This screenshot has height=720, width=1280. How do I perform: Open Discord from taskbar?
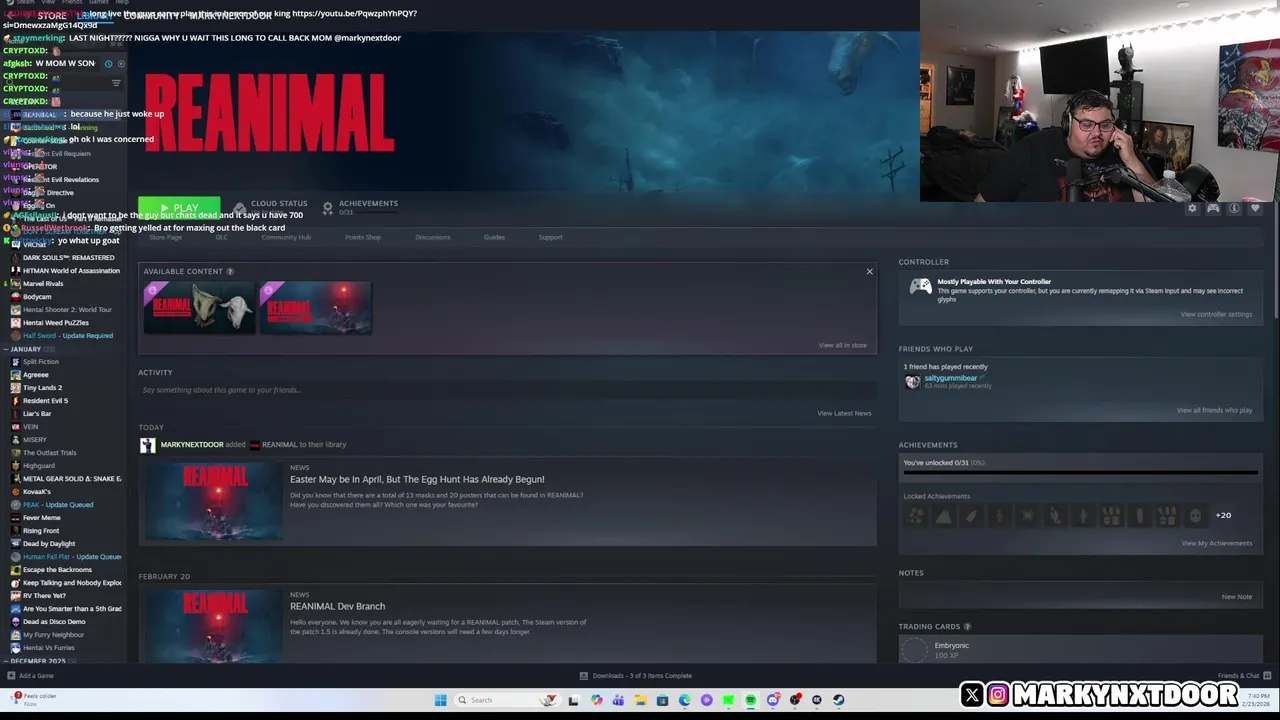click(x=773, y=700)
